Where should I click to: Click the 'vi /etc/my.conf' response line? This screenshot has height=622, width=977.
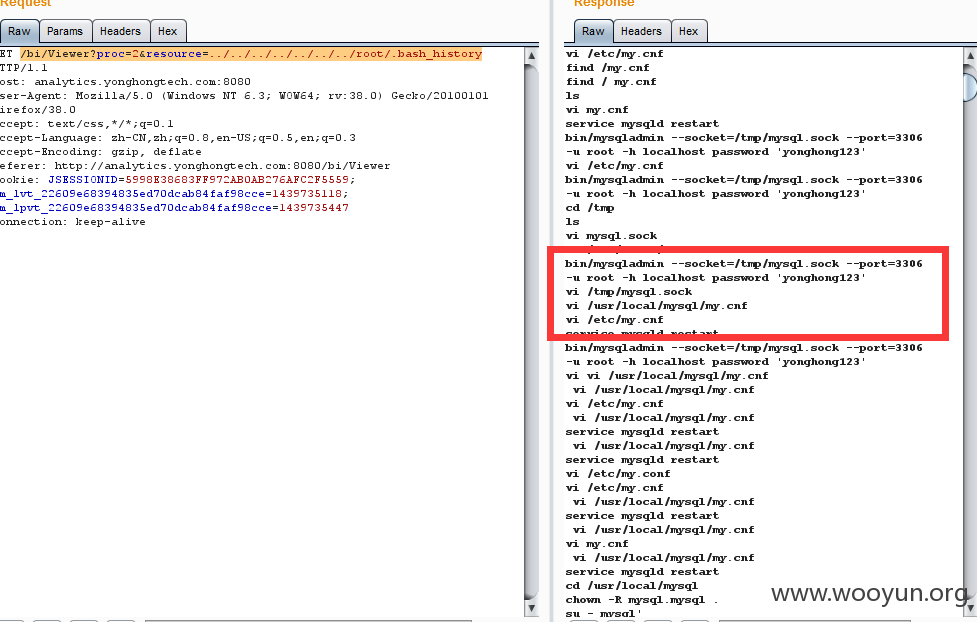[618, 474]
